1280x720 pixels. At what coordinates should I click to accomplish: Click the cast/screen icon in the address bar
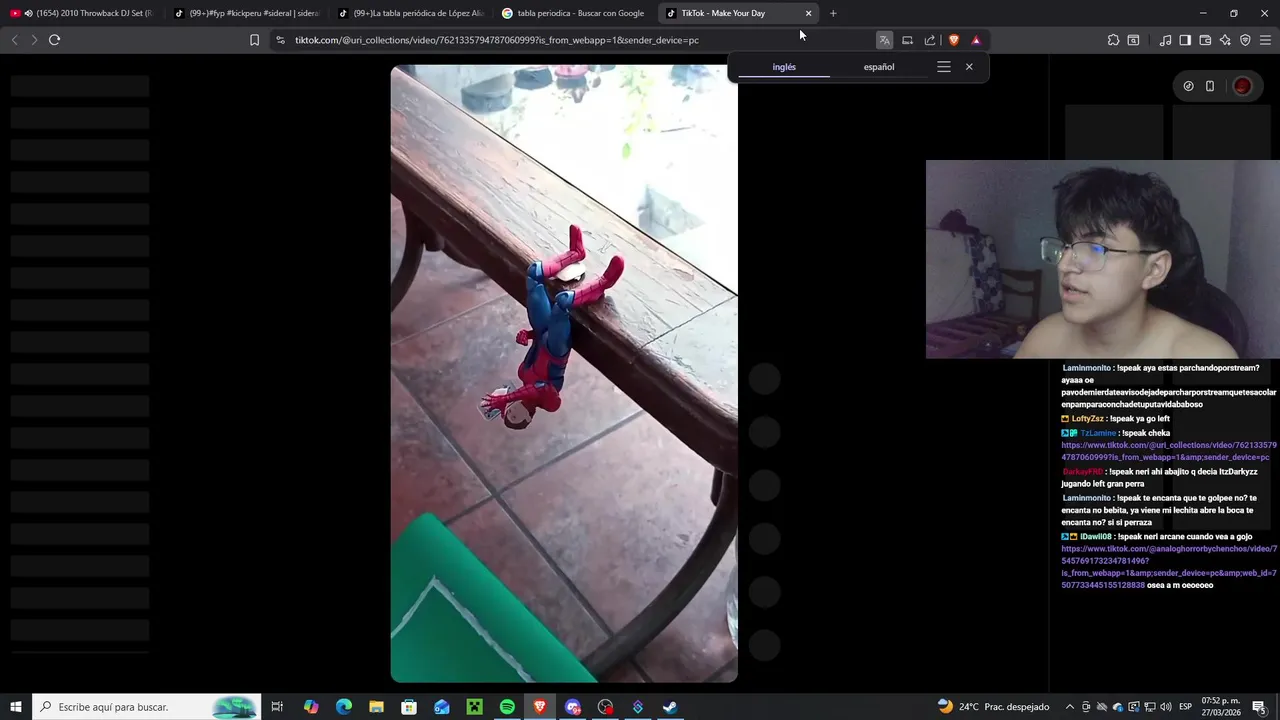tap(907, 40)
